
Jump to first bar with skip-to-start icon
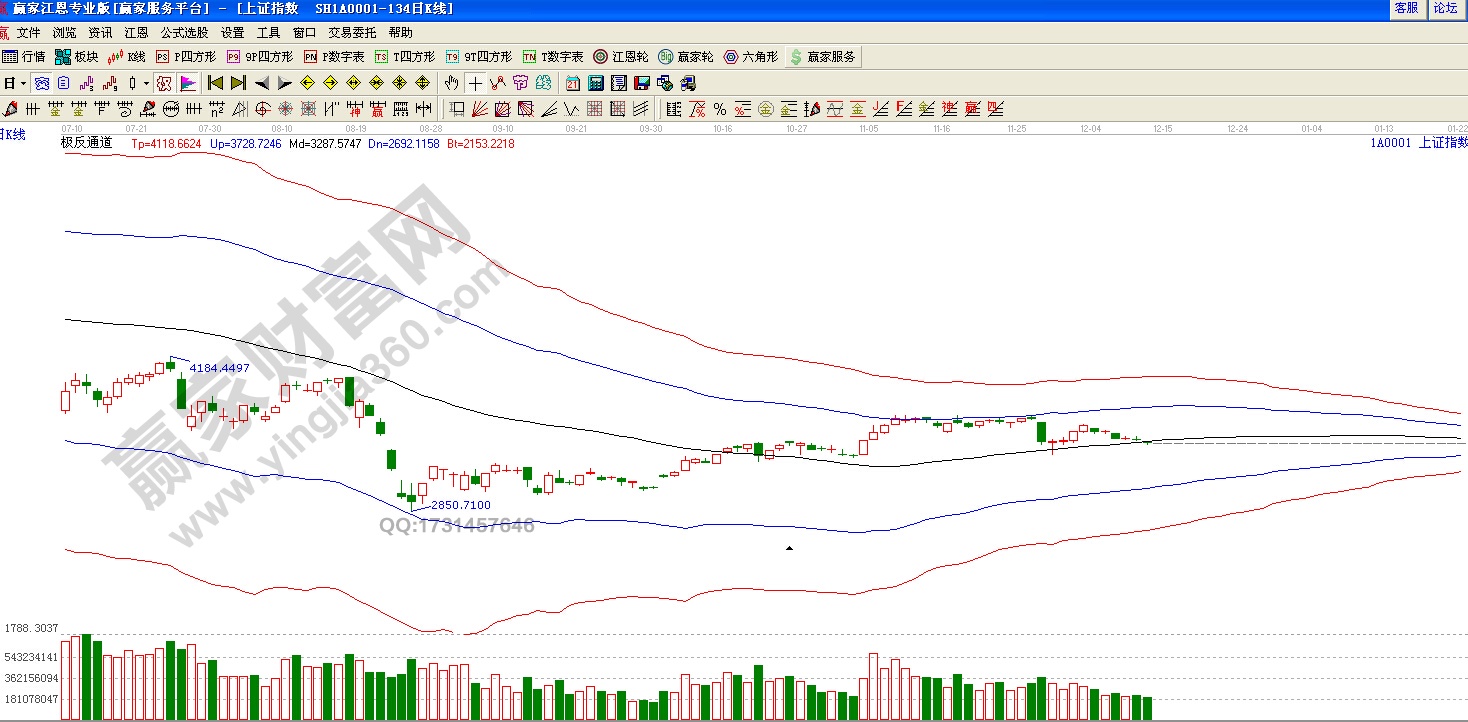215,83
